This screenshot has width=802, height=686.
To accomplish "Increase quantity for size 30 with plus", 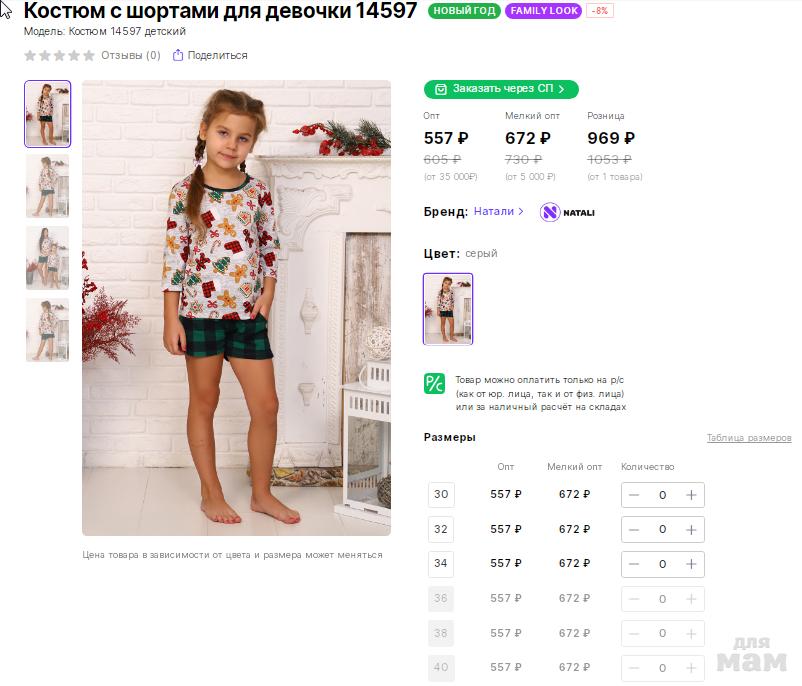I will 691,495.
